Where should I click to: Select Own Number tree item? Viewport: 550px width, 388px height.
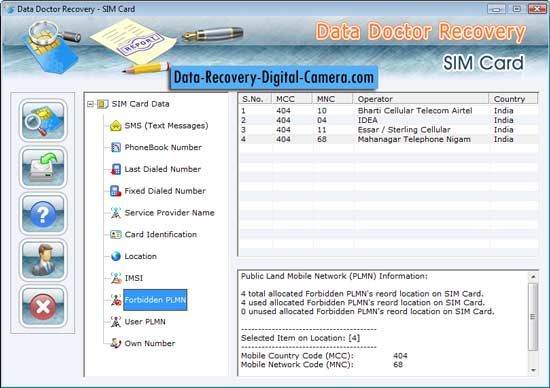pyautogui.click(x=150, y=343)
